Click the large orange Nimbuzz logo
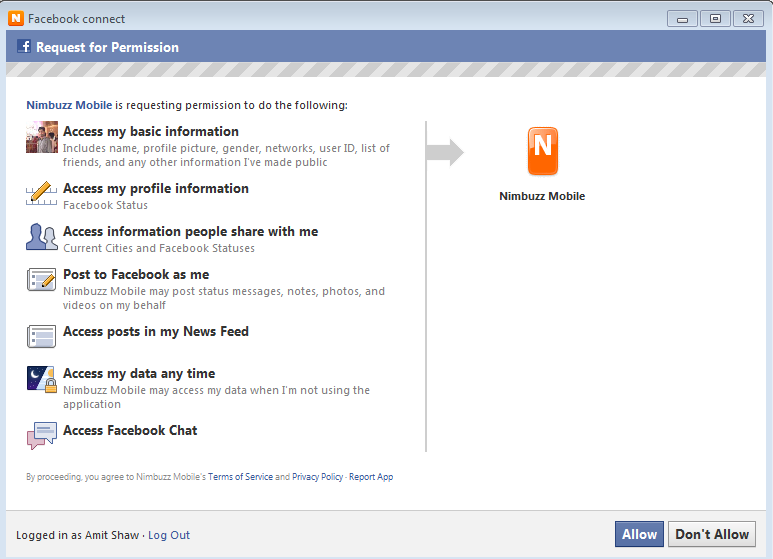Image resolution: width=773 pixels, height=559 pixels. (x=543, y=151)
